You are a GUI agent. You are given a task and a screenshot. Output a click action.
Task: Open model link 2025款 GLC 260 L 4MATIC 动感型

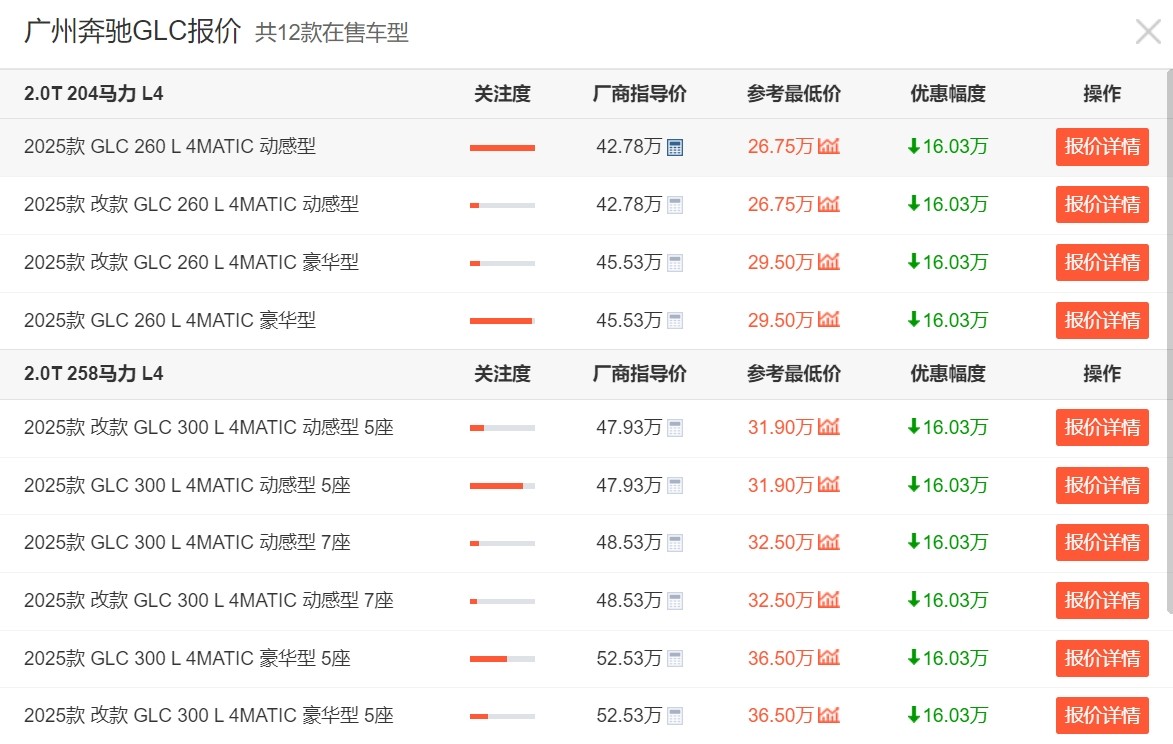click(x=170, y=146)
